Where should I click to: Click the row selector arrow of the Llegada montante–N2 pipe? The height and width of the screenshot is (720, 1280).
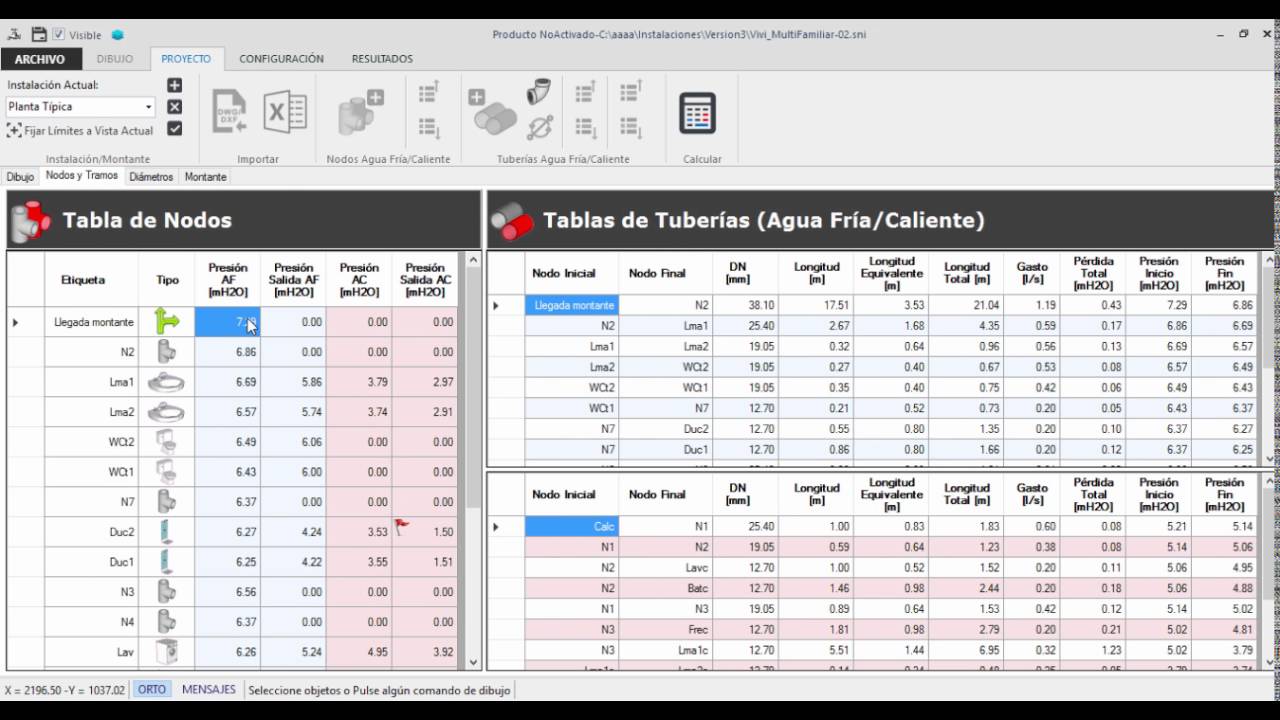(x=496, y=305)
